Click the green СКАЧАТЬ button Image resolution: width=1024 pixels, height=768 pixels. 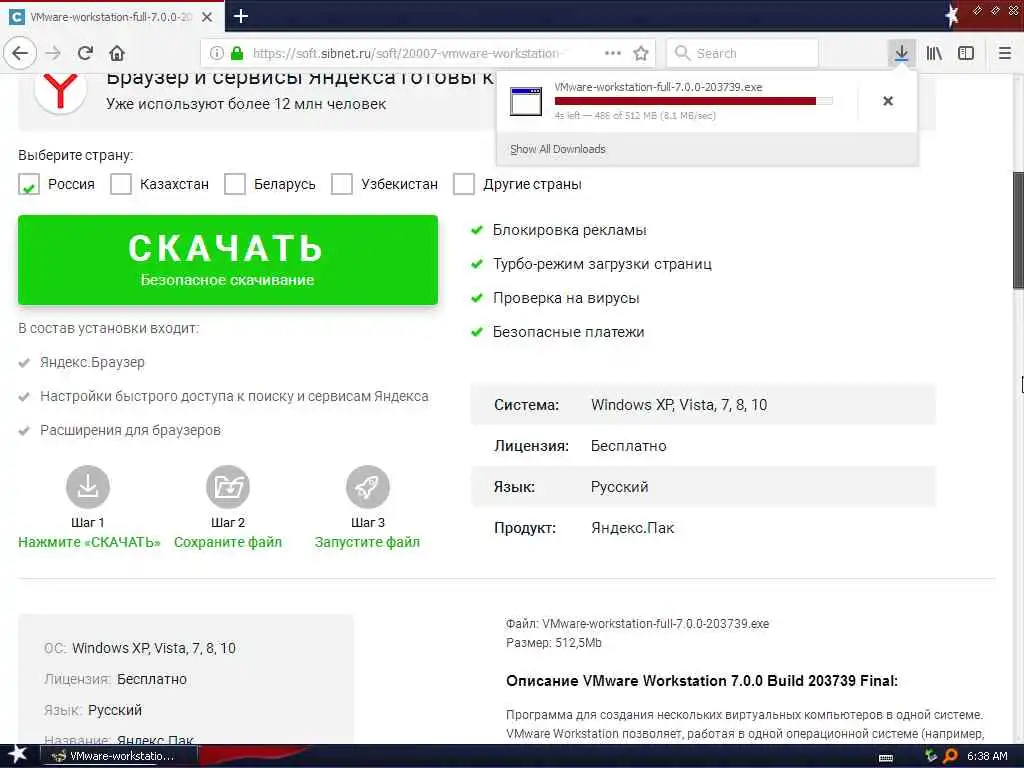click(228, 260)
